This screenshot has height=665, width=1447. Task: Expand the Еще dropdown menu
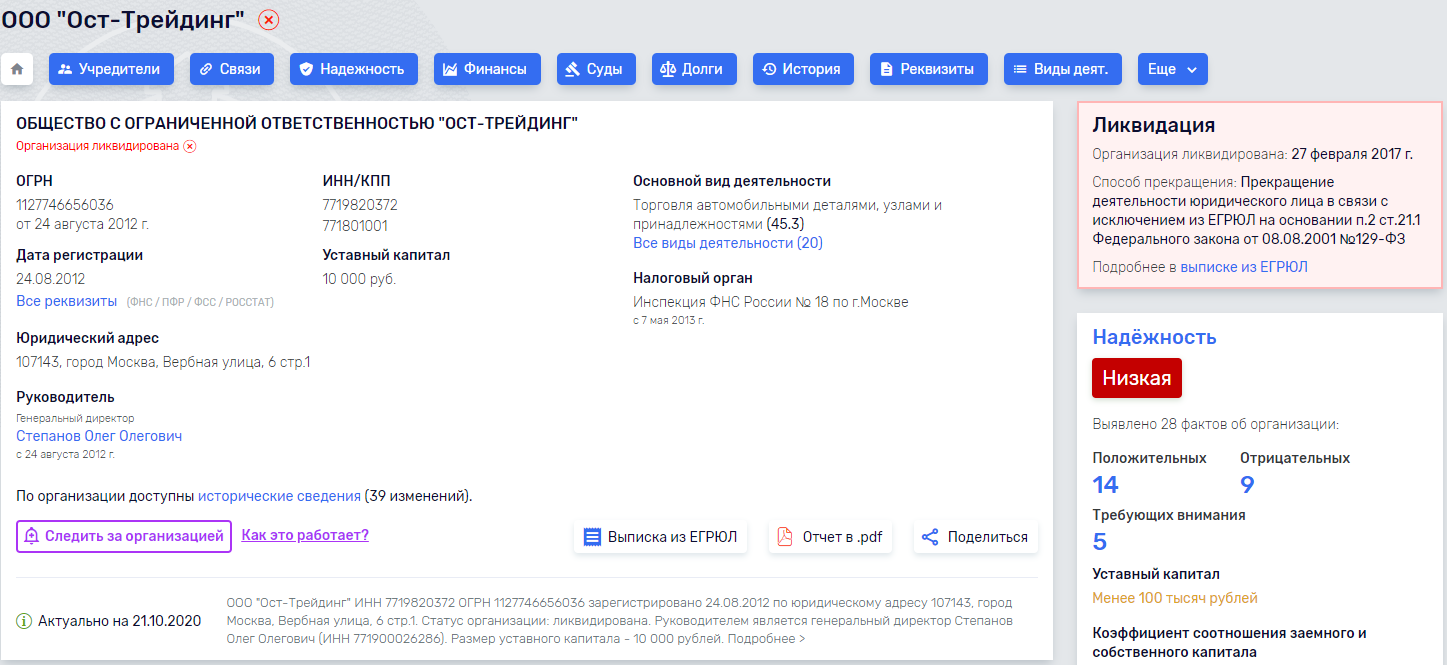pos(1173,69)
